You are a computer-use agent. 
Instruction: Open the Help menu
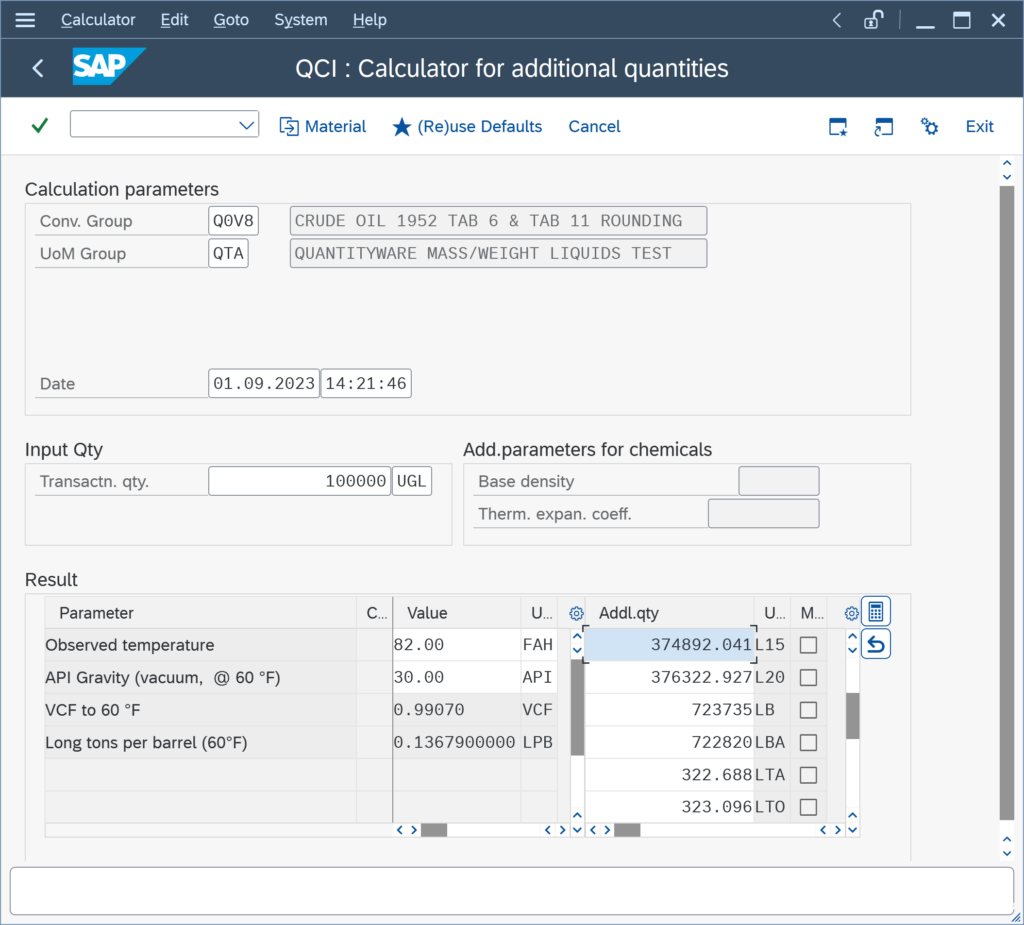(x=370, y=20)
